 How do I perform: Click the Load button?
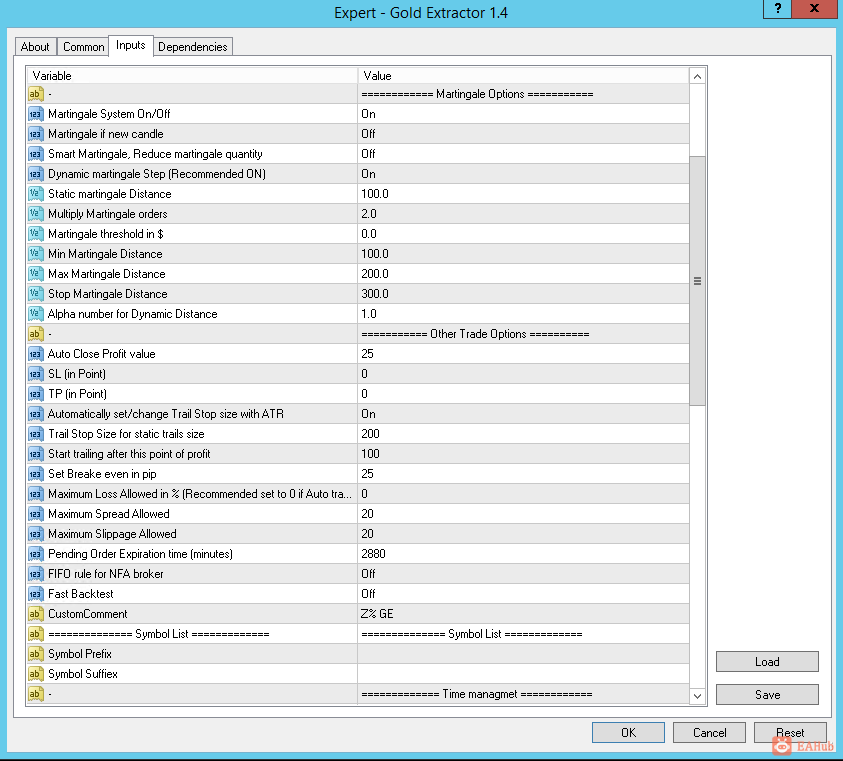pyautogui.click(x=767, y=662)
